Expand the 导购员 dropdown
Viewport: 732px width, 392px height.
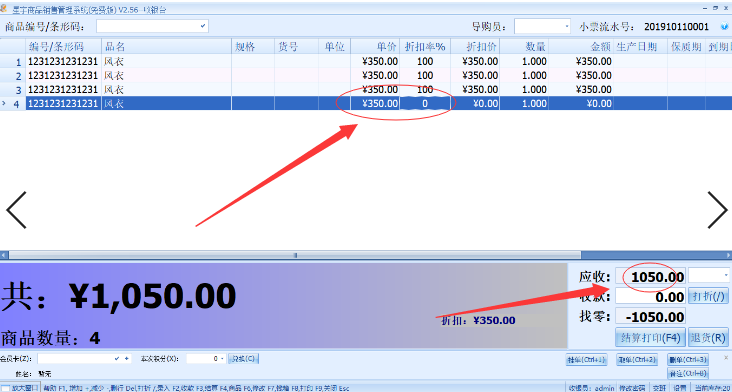(x=567, y=27)
